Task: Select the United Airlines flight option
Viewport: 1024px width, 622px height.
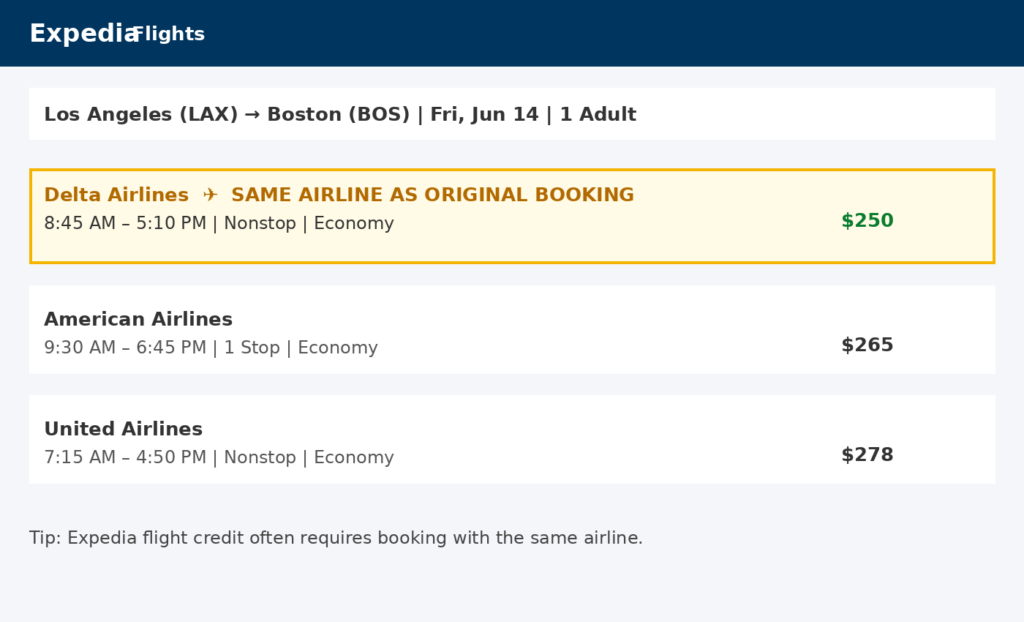Action: coord(512,440)
